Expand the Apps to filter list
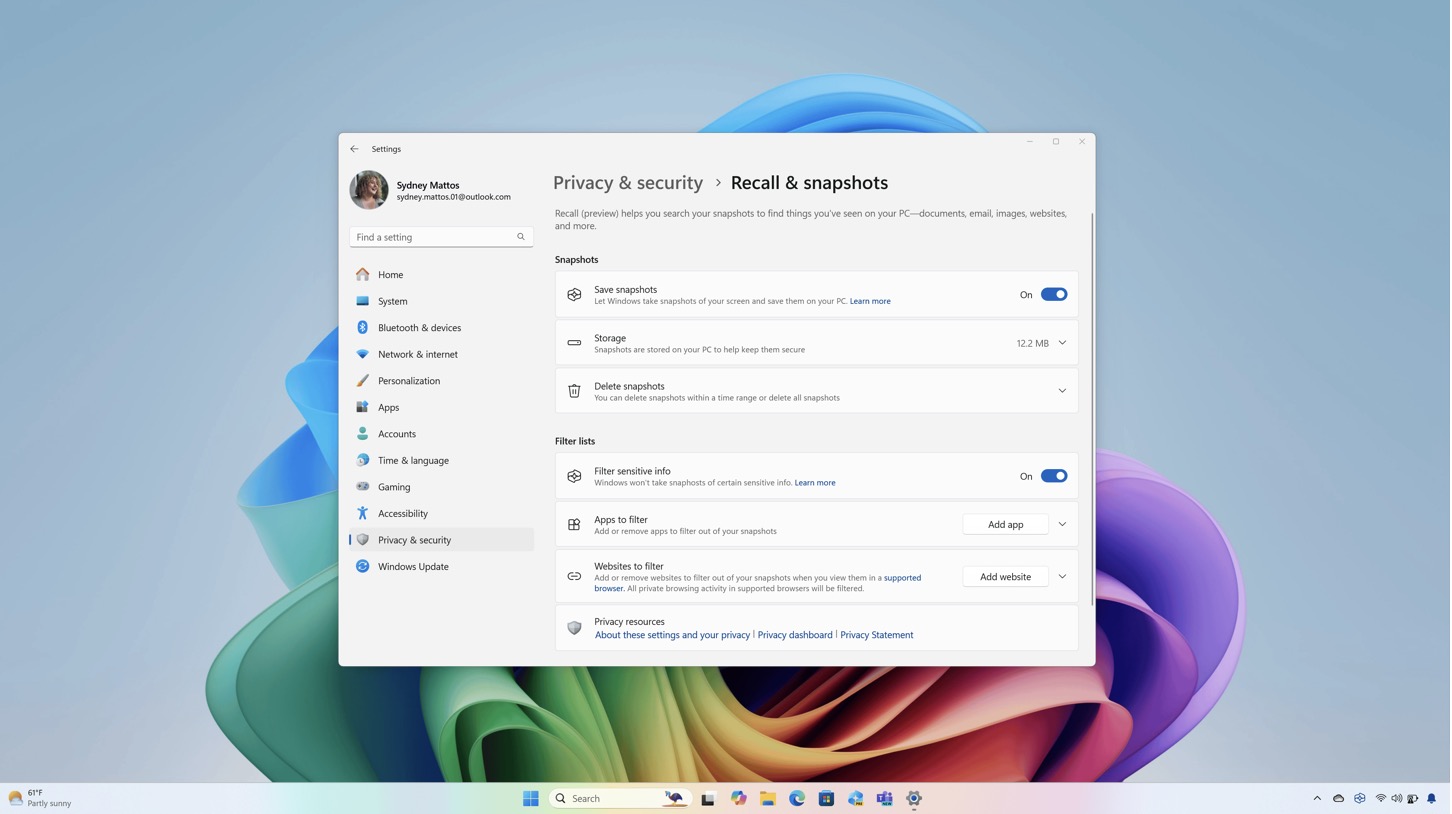Screen dimensions: 1452x814 pyautogui.click(x=1062, y=525)
